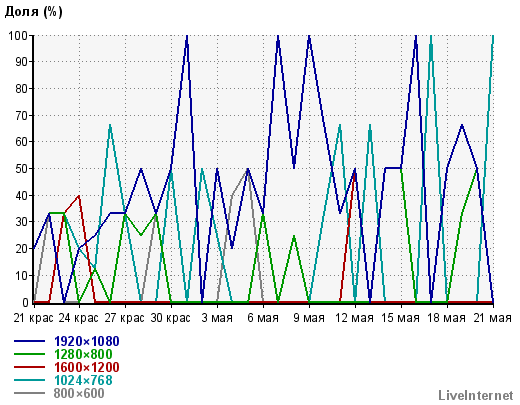The height and width of the screenshot is (405, 520).
Task: Click the 1280×800 legend label
Action: 83,354
